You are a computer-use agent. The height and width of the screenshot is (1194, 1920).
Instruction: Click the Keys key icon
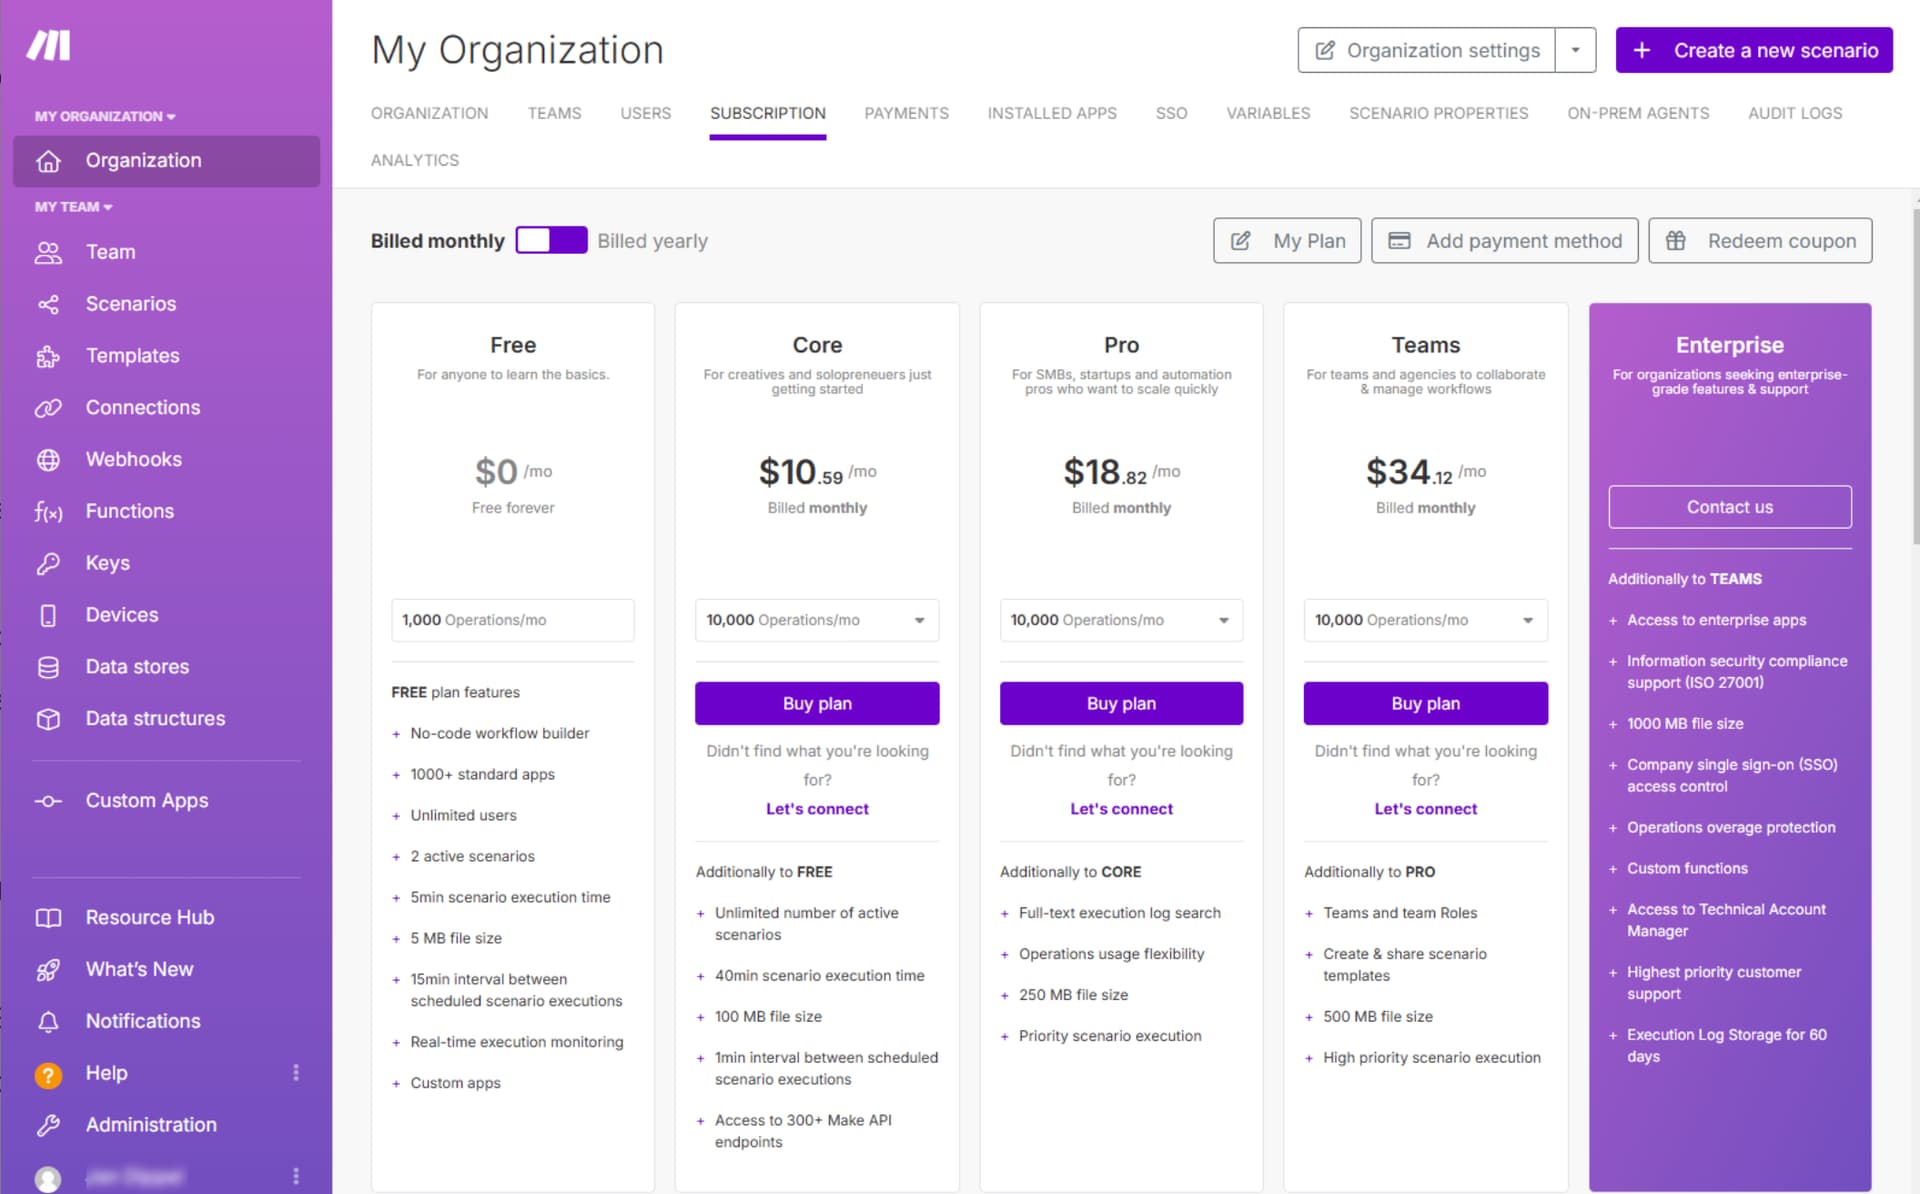click(48, 564)
